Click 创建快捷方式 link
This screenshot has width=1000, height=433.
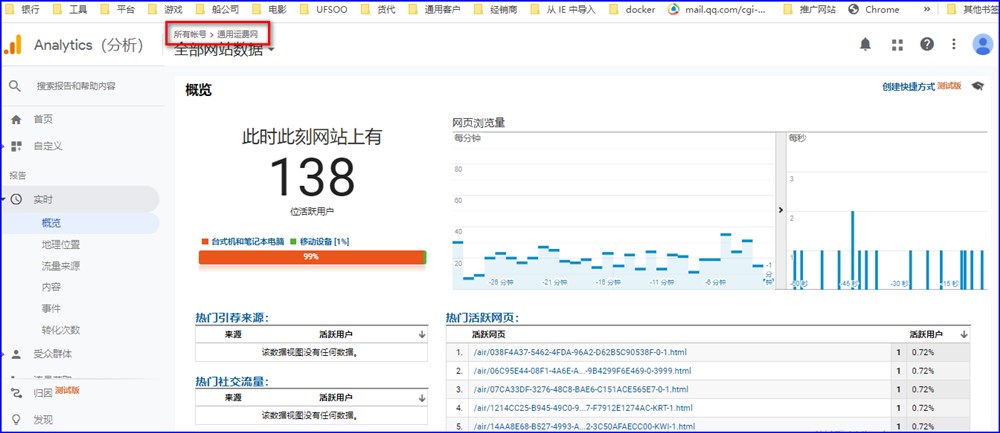[908, 87]
